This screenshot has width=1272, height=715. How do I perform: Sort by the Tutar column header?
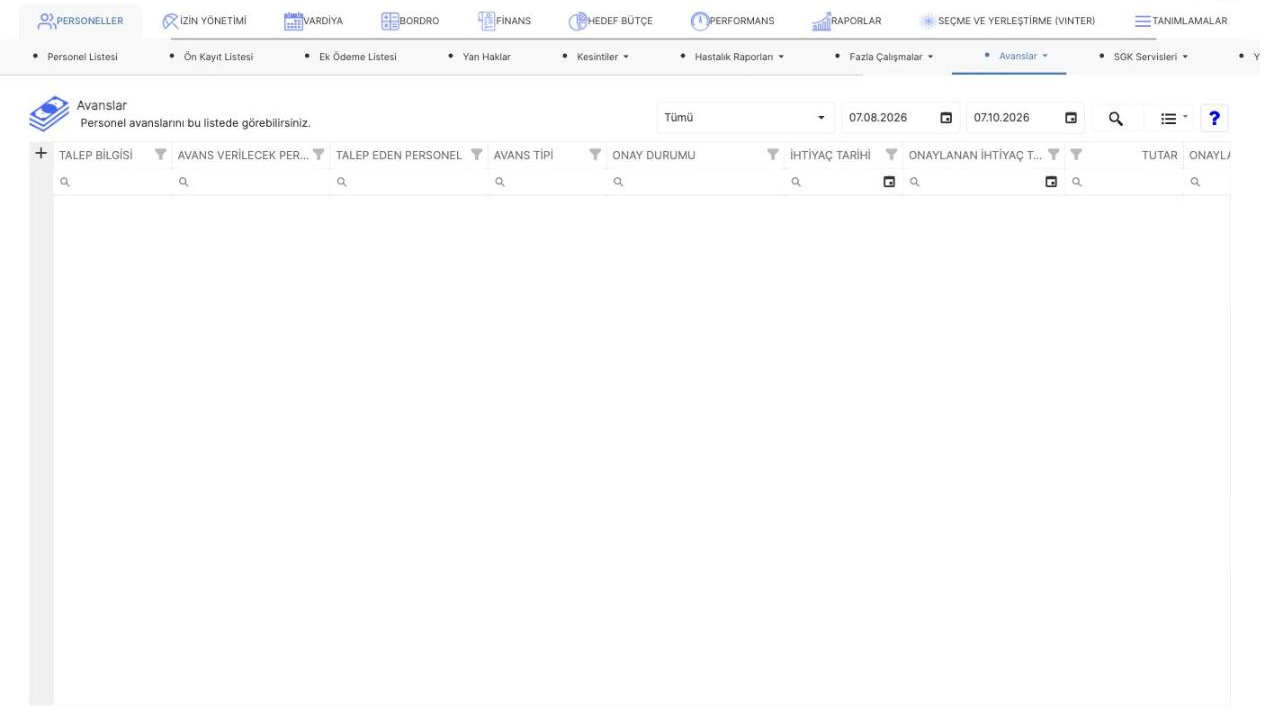(1158, 155)
